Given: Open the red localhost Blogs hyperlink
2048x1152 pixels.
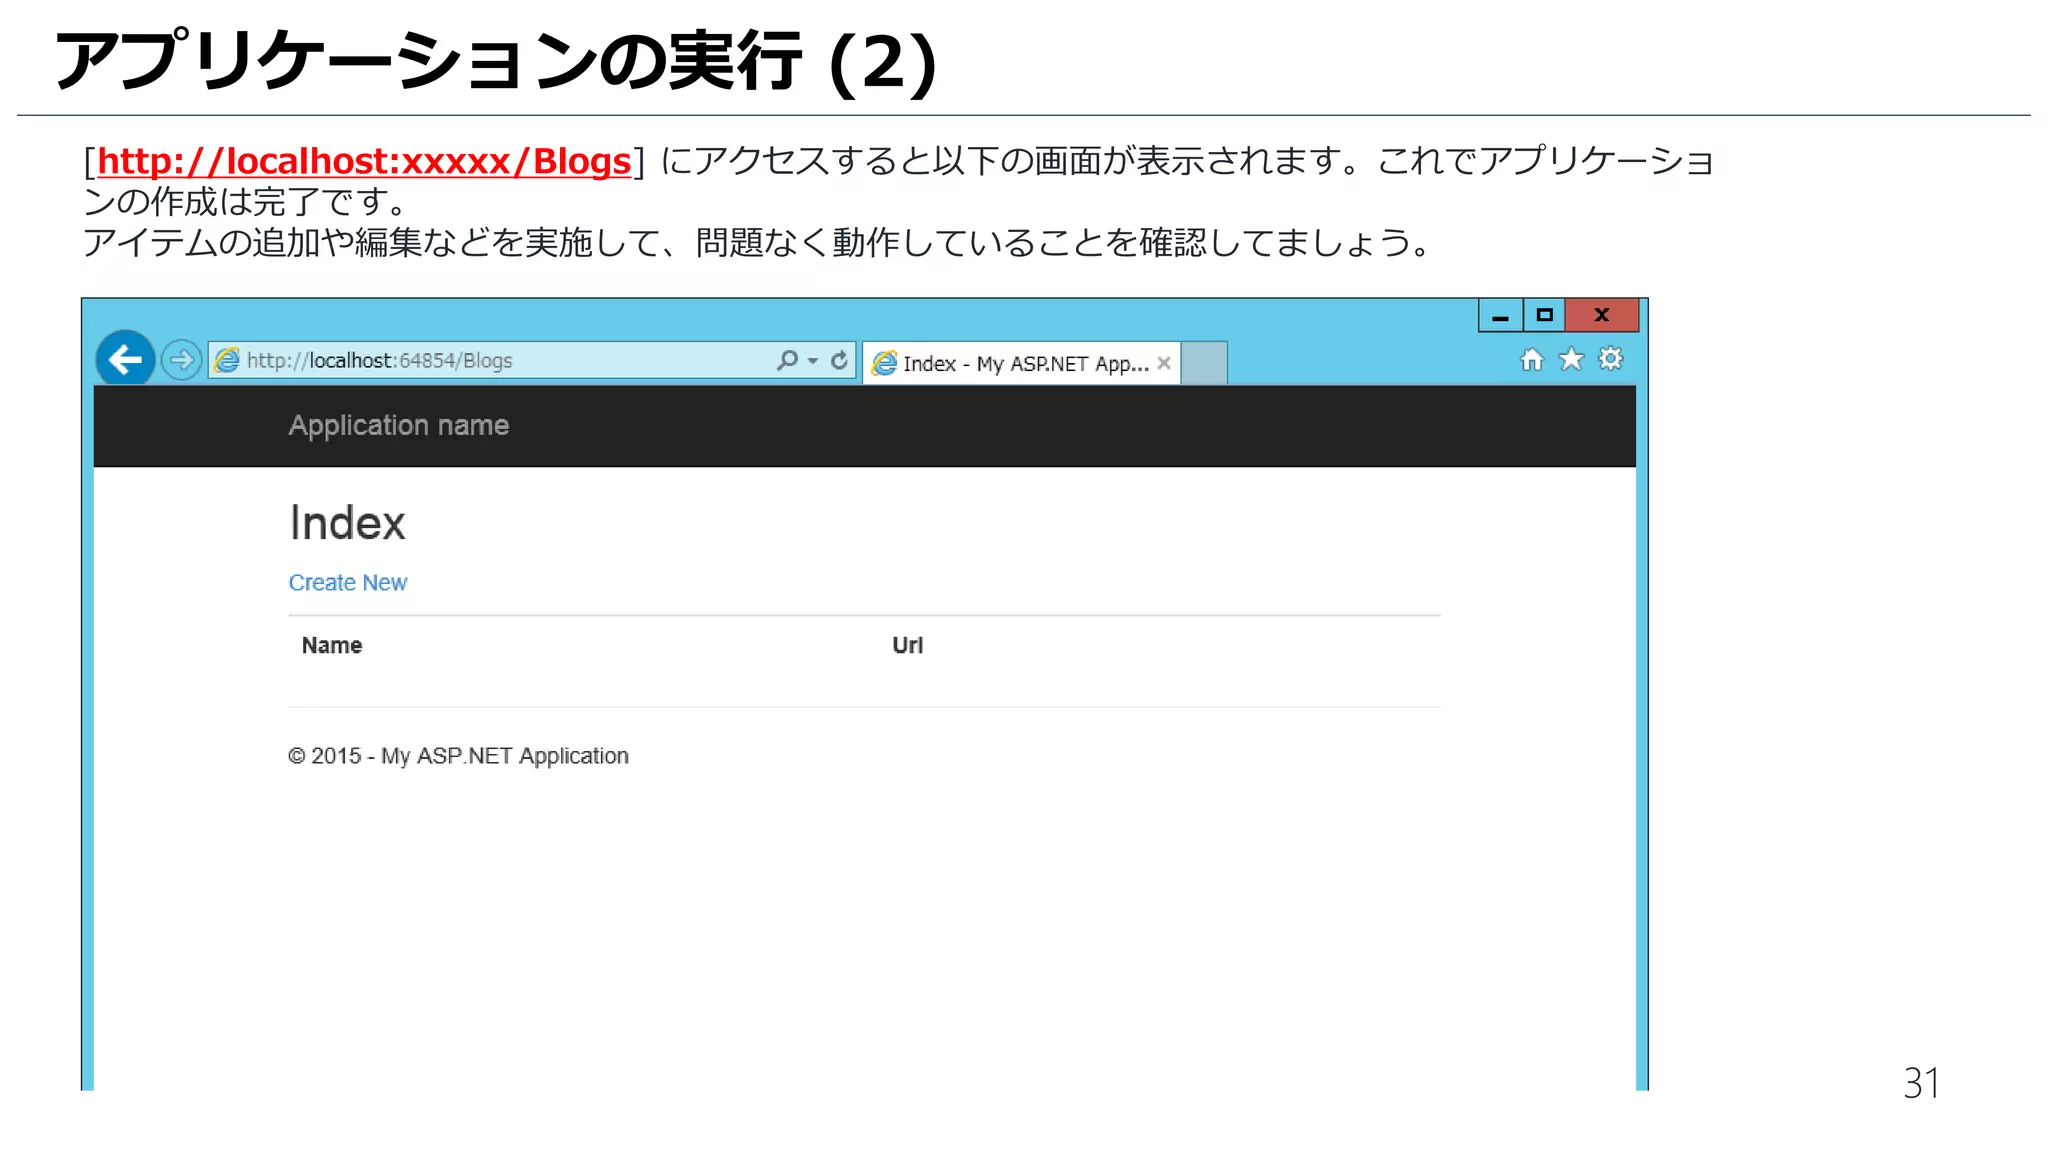Looking at the screenshot, I should 364,161.
